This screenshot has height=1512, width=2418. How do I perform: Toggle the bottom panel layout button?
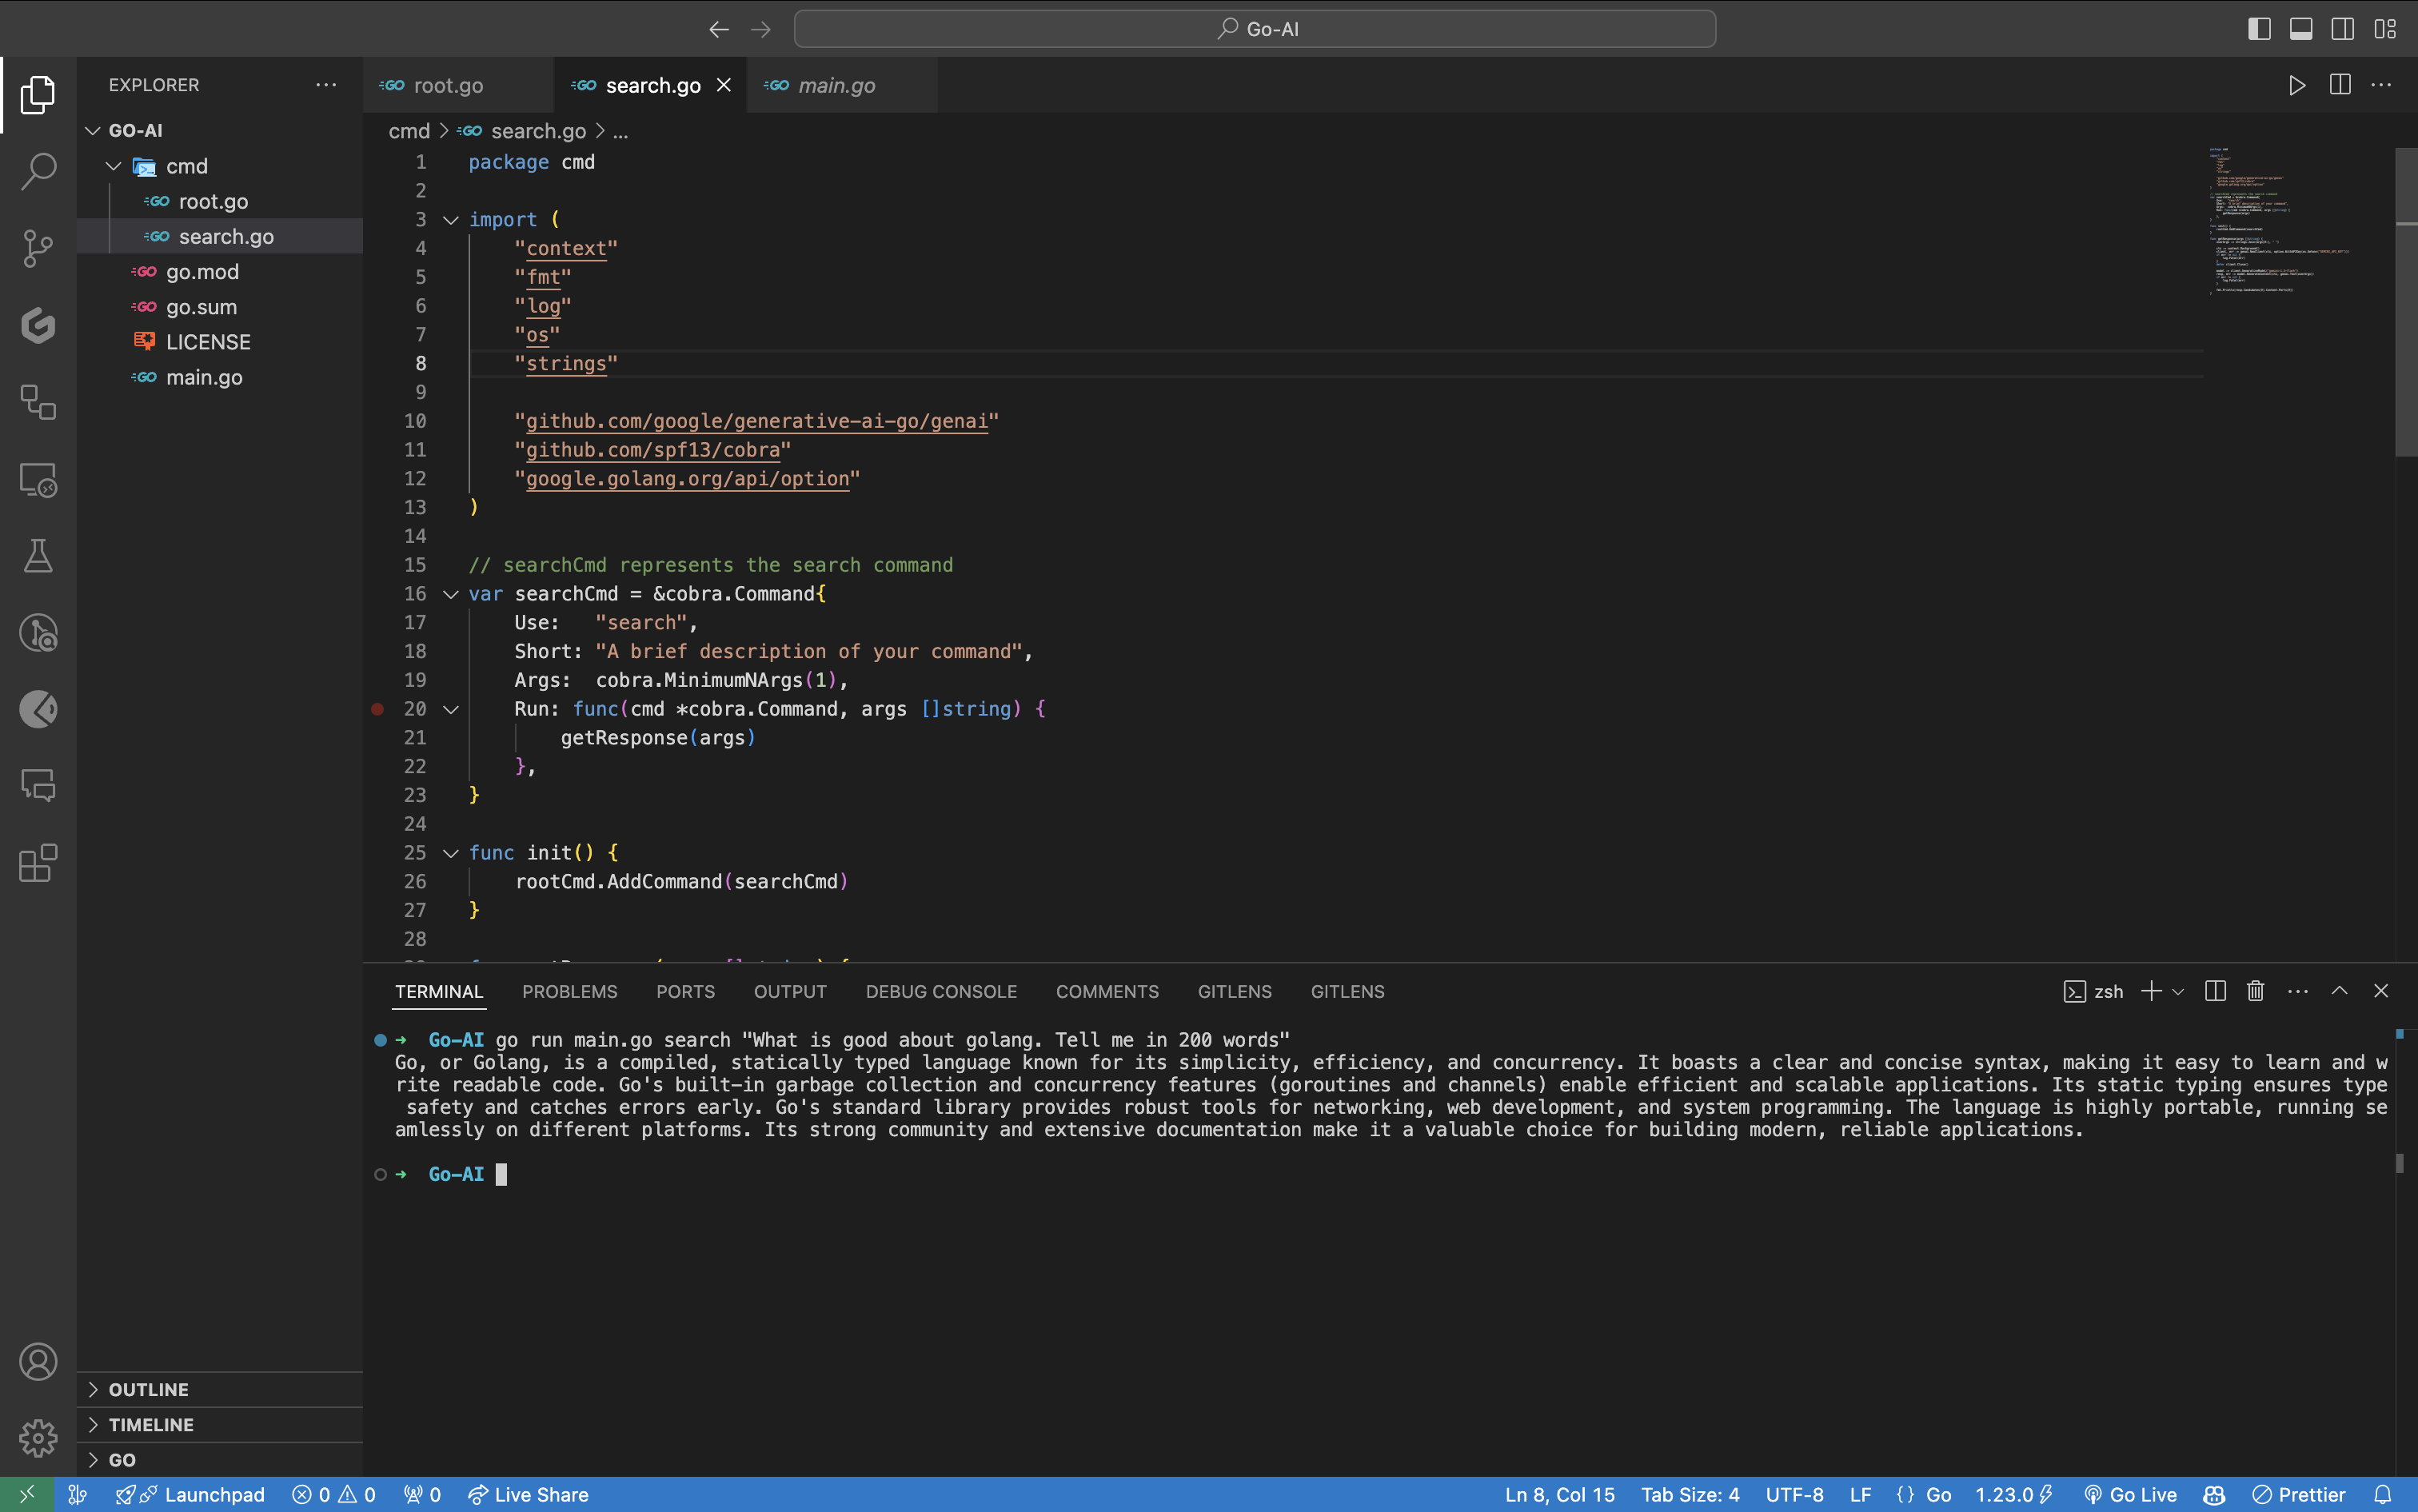[2301, 29]
